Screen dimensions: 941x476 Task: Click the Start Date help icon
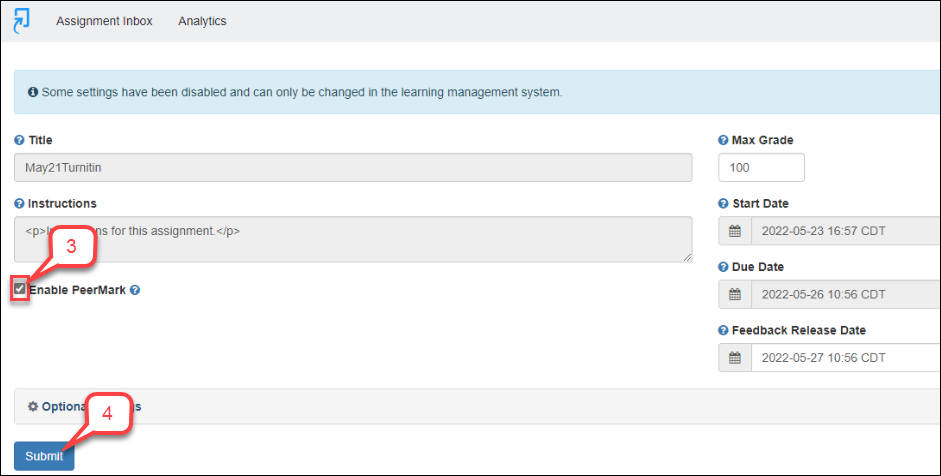click(x=723, y=204)
